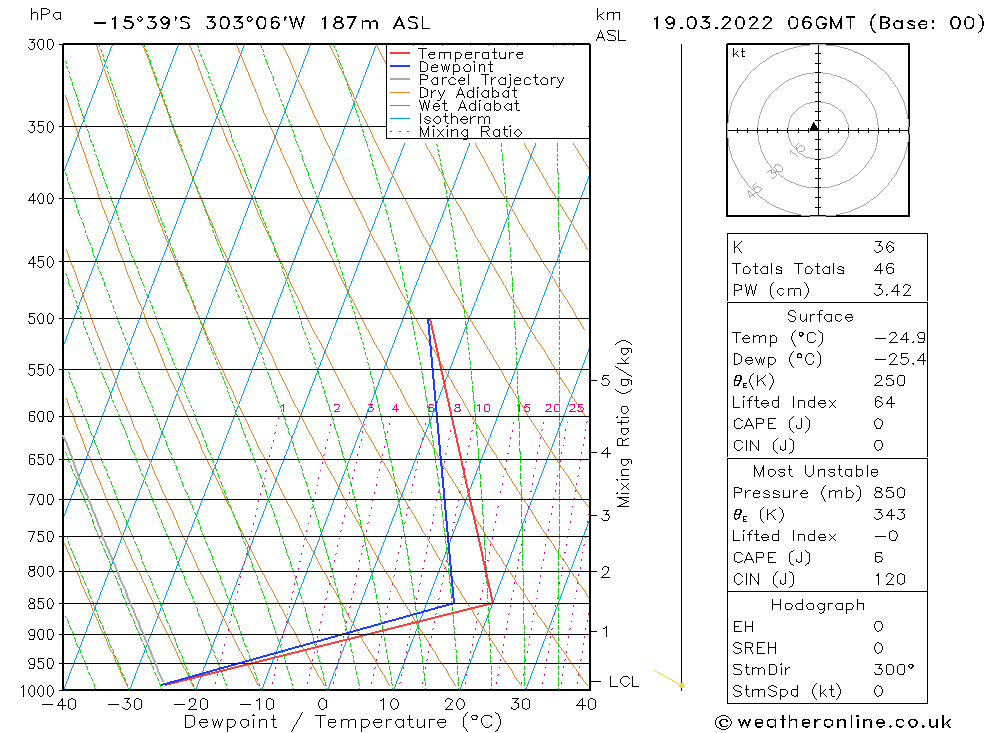Click the hodograph 'kt' unit label

[739, 53]
